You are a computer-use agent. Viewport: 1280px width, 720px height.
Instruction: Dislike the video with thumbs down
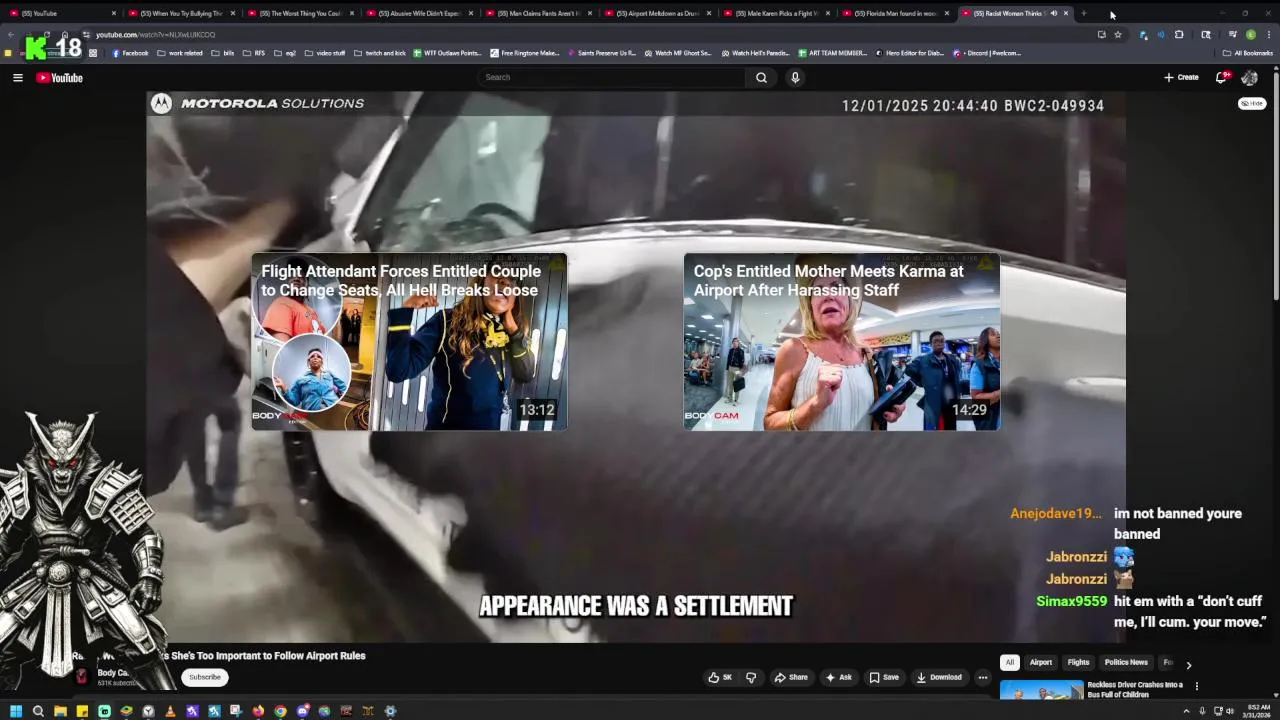click(751, 677)
